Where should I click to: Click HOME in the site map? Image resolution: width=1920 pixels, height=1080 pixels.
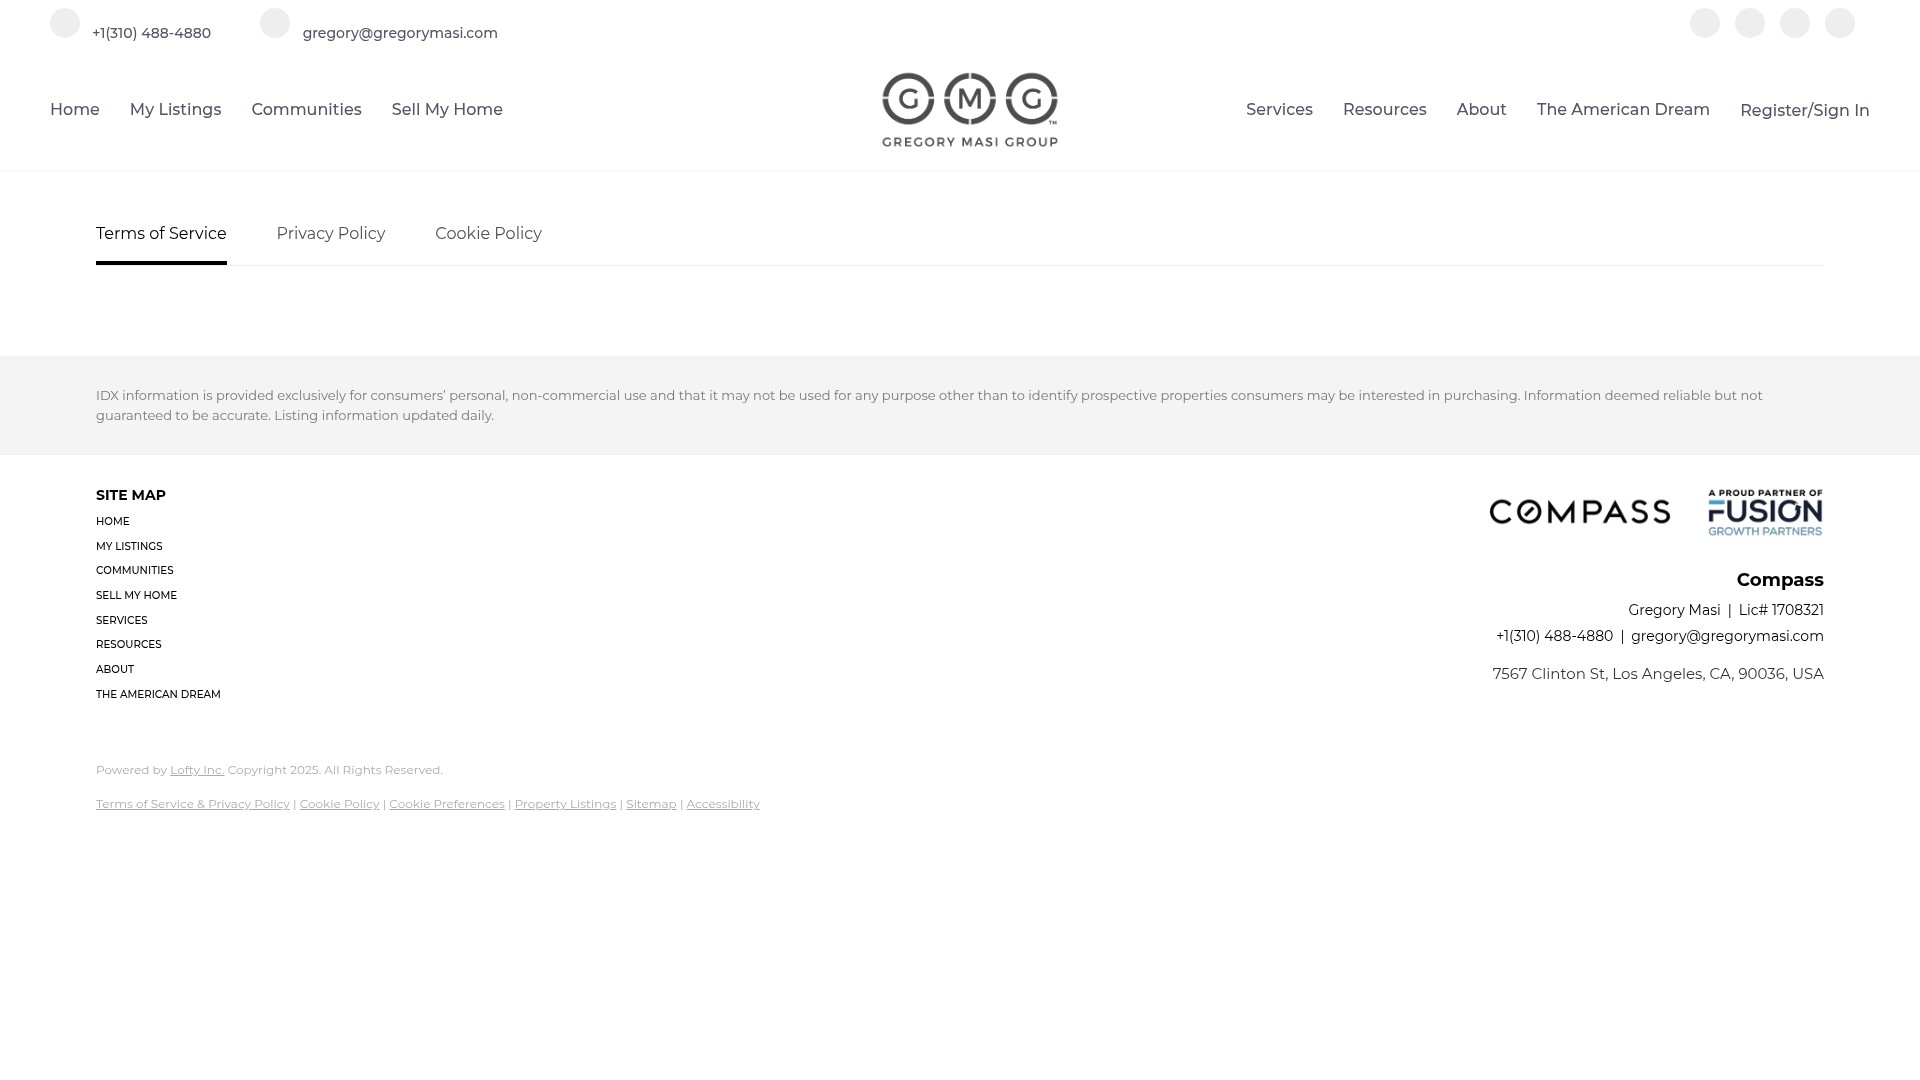tap(112, 522)
